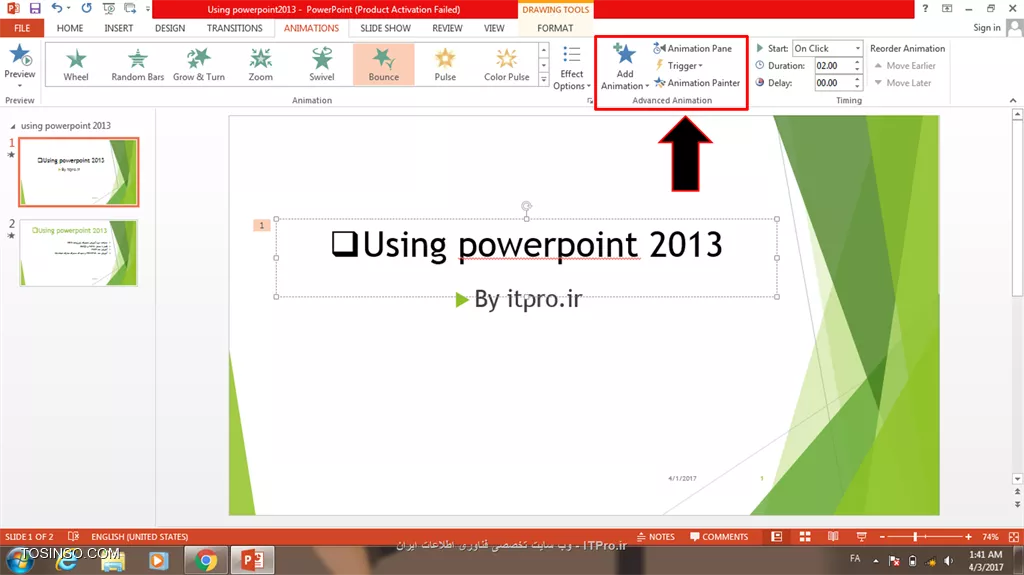Increase animation duration with up arrow
Image resolution: width=1024 pixels, height=575 pixels.
[x=857, y=62]
